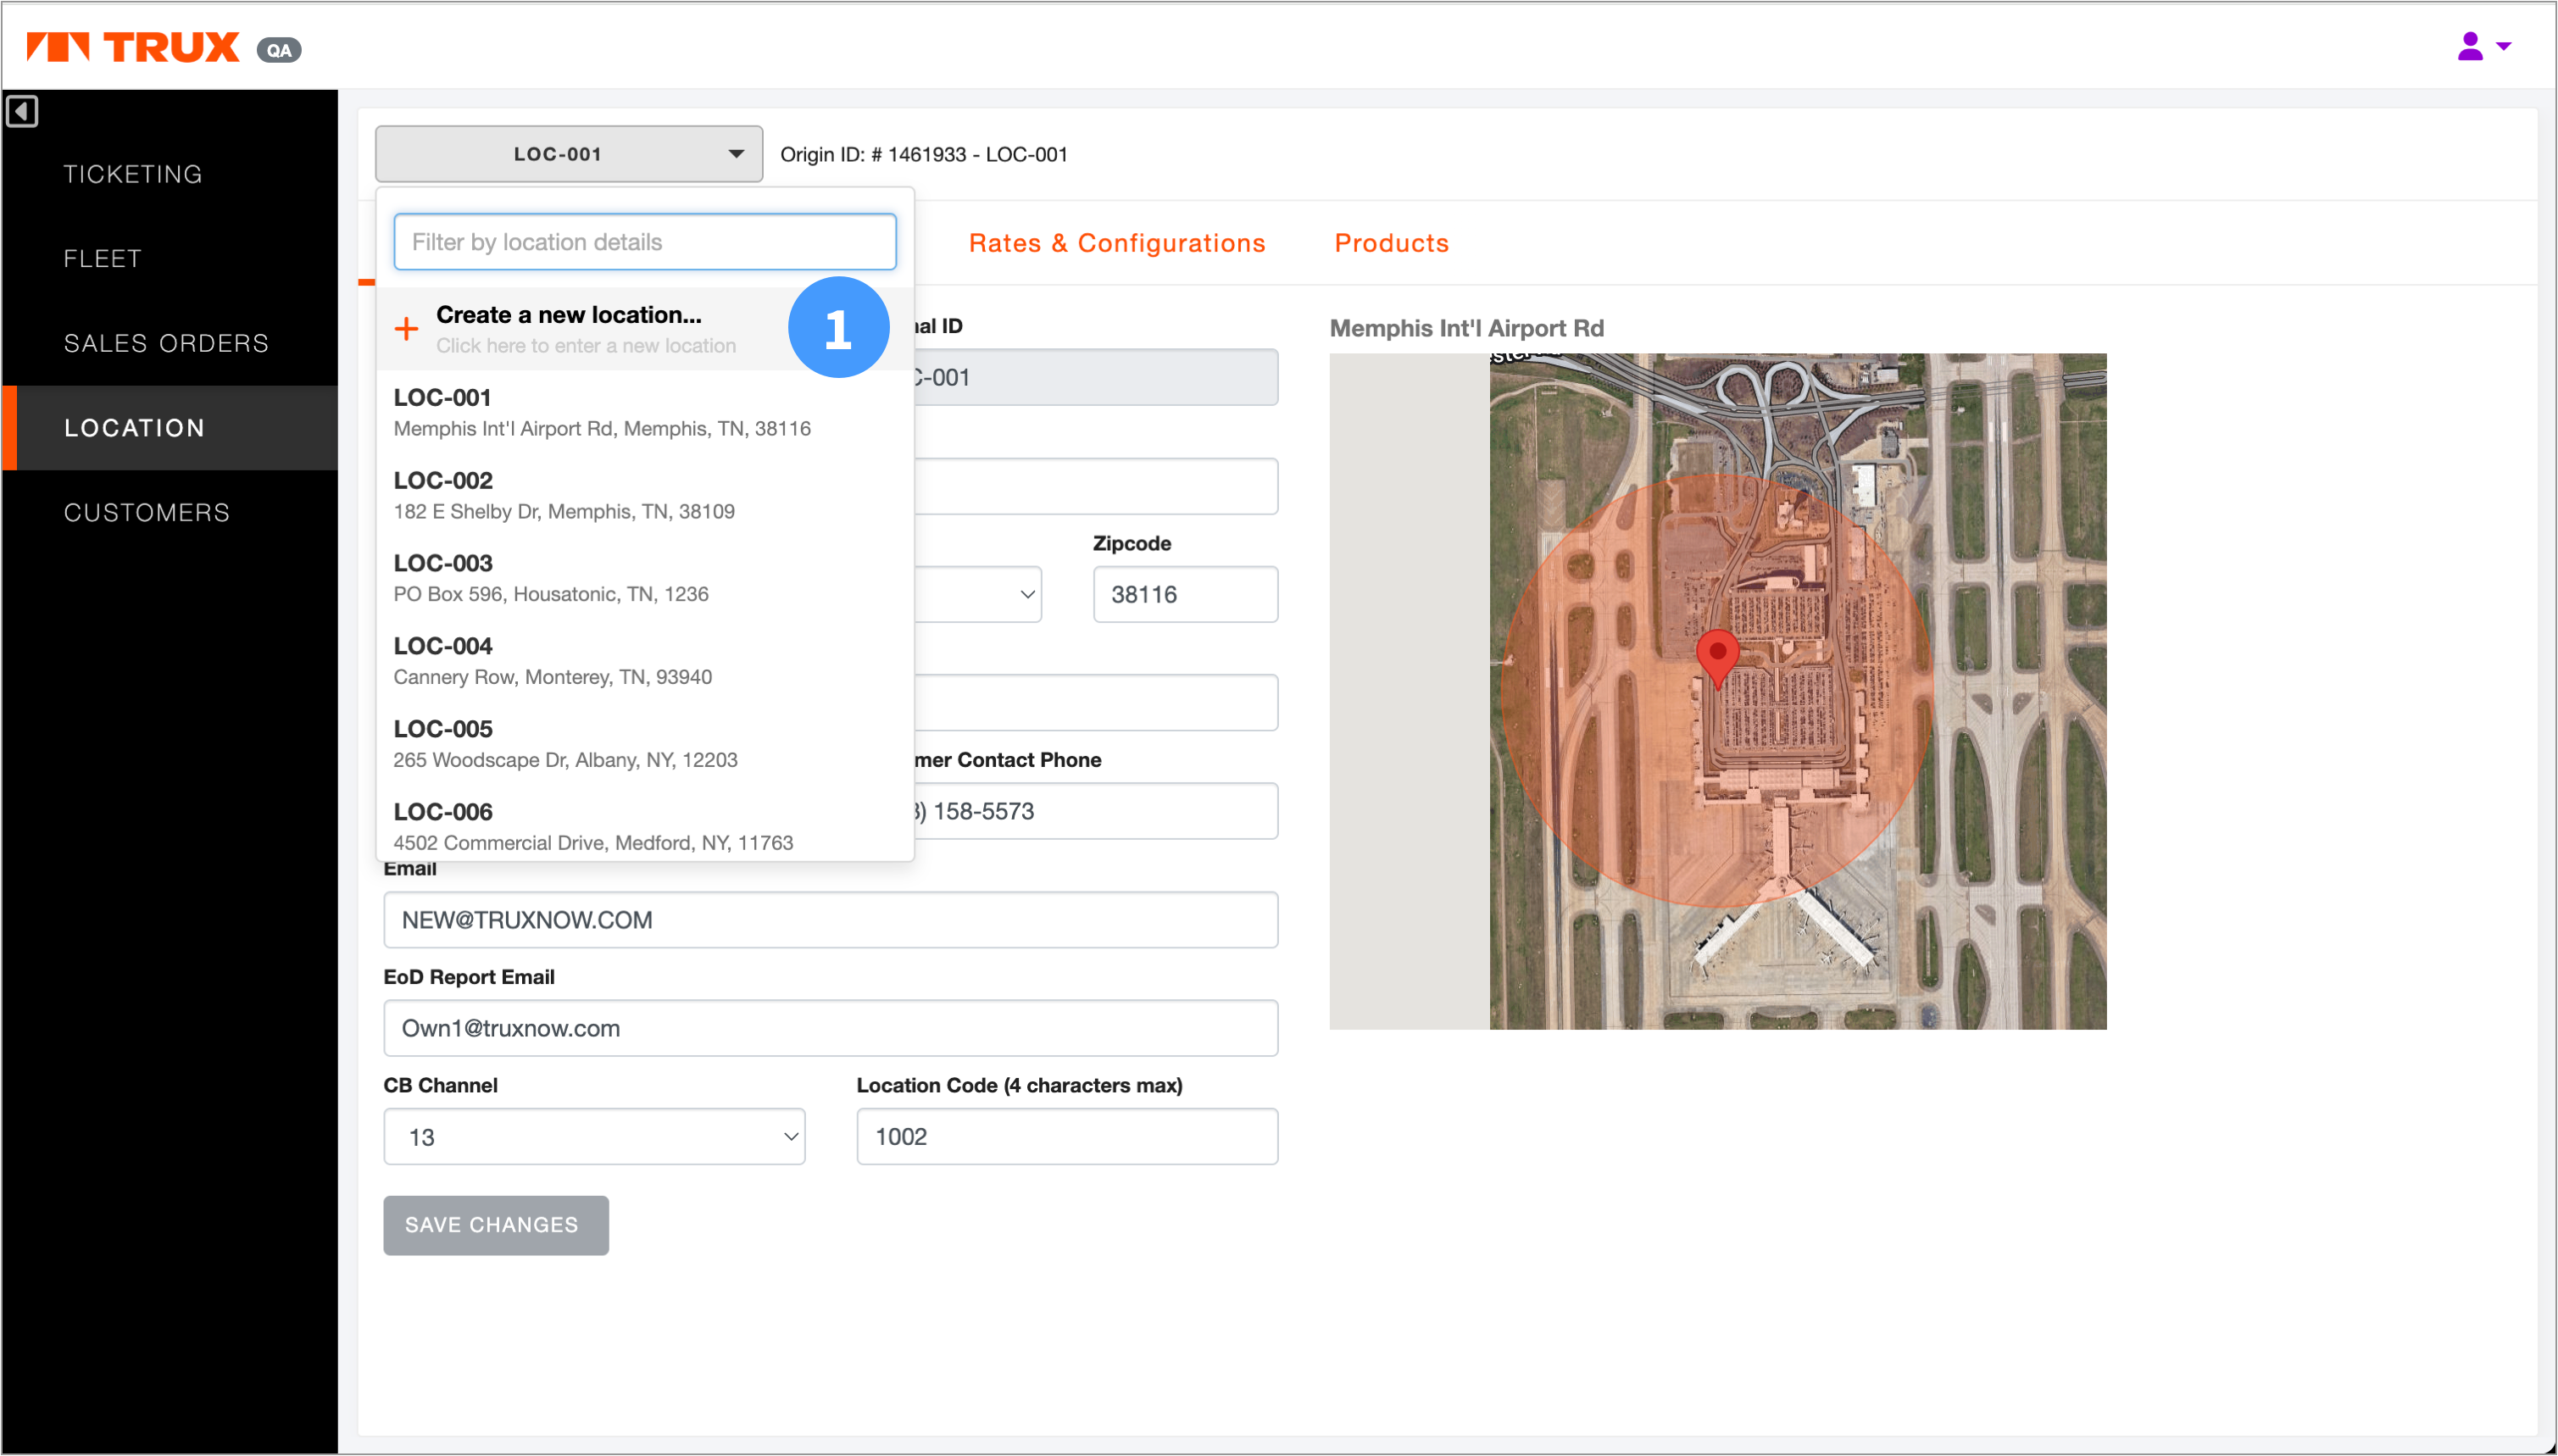Open Sales Orders in the sidebar
2558x1456 pixels.
pos(166,343)
